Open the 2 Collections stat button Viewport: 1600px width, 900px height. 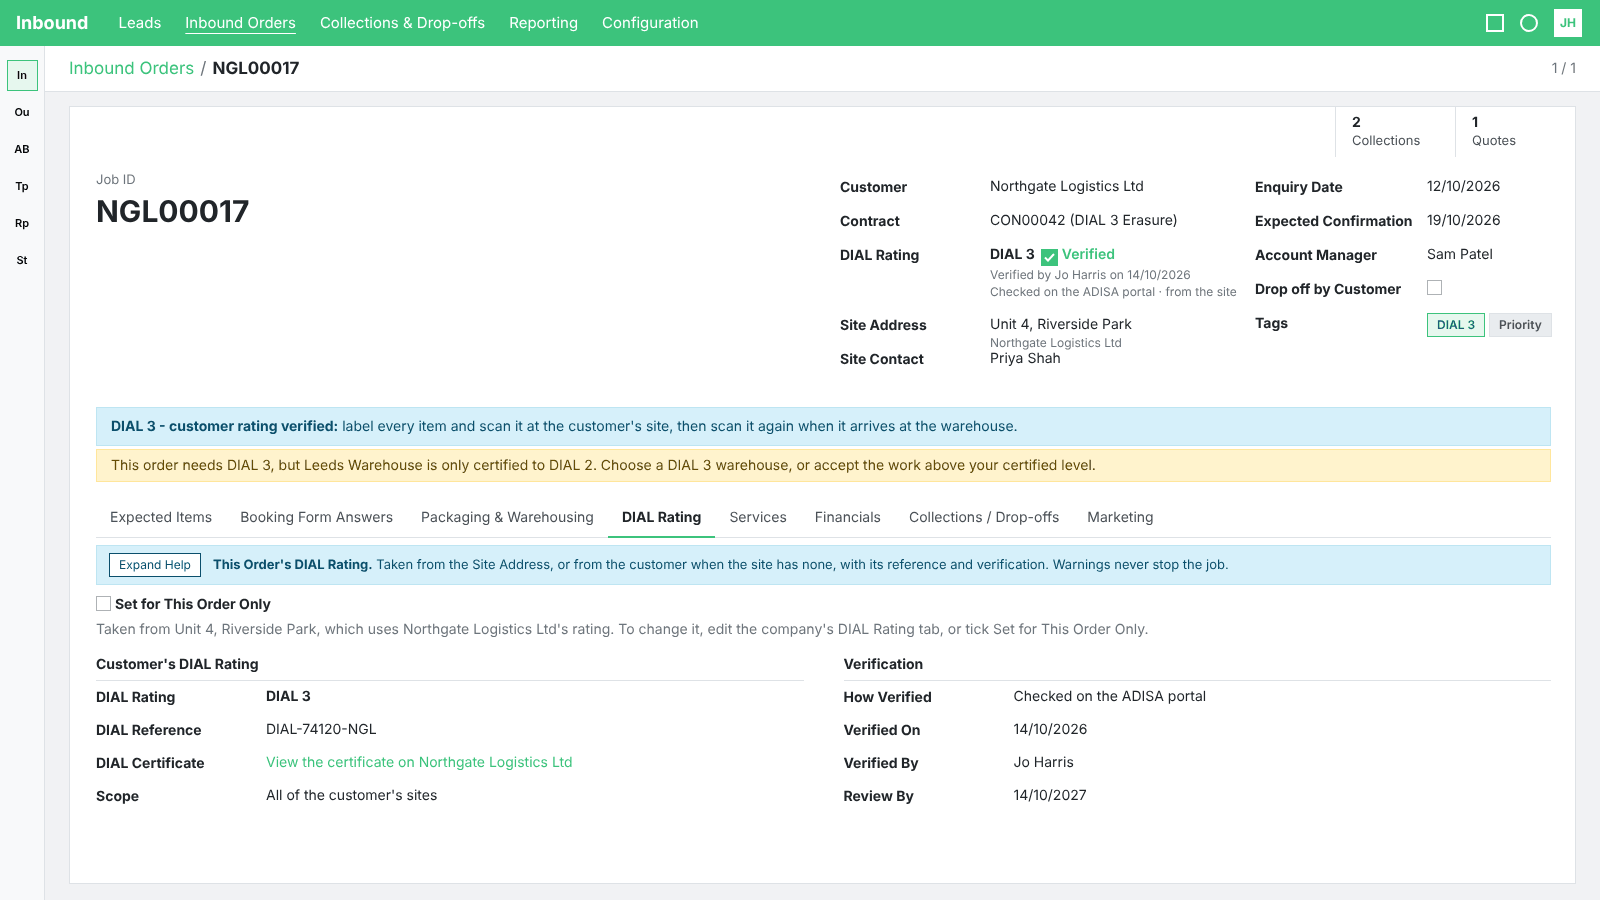(x=1395, y=132)
